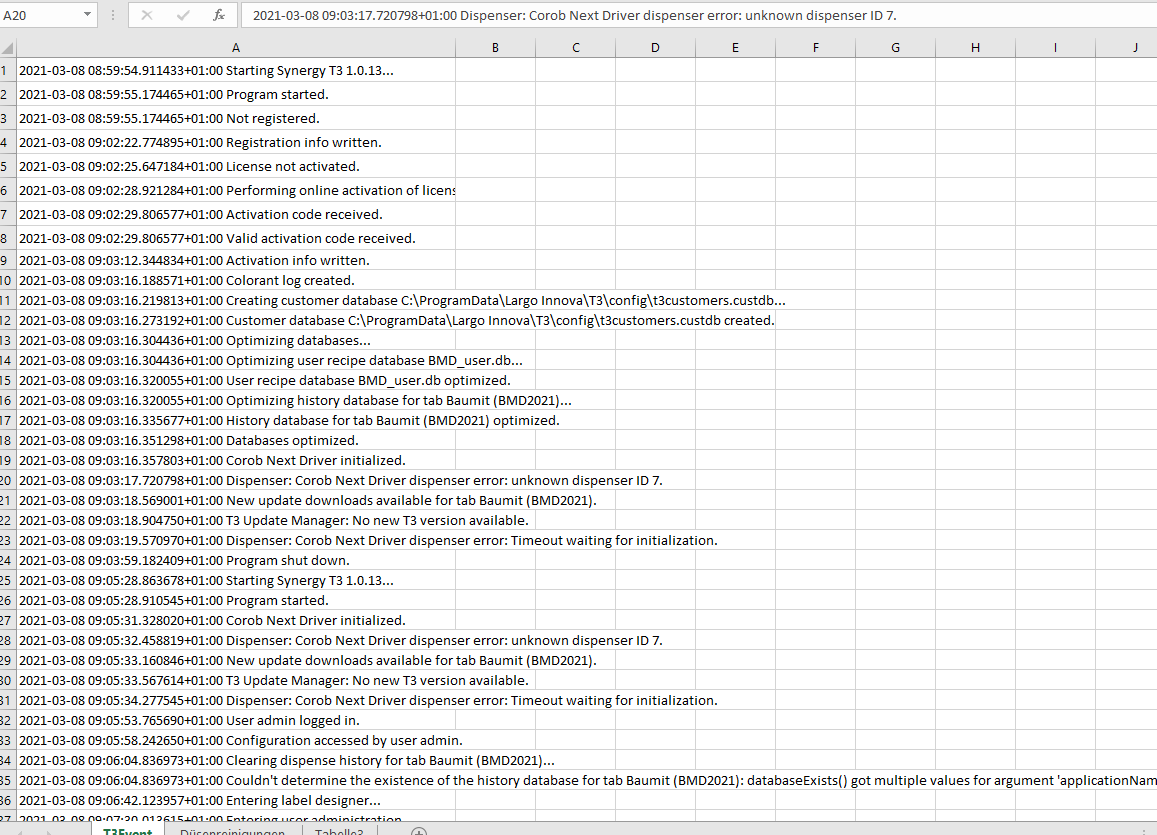Viewport: 1157px width, 835px height.
Task: Select the 'Performing online activation' cell
Action: click(236, 190)
